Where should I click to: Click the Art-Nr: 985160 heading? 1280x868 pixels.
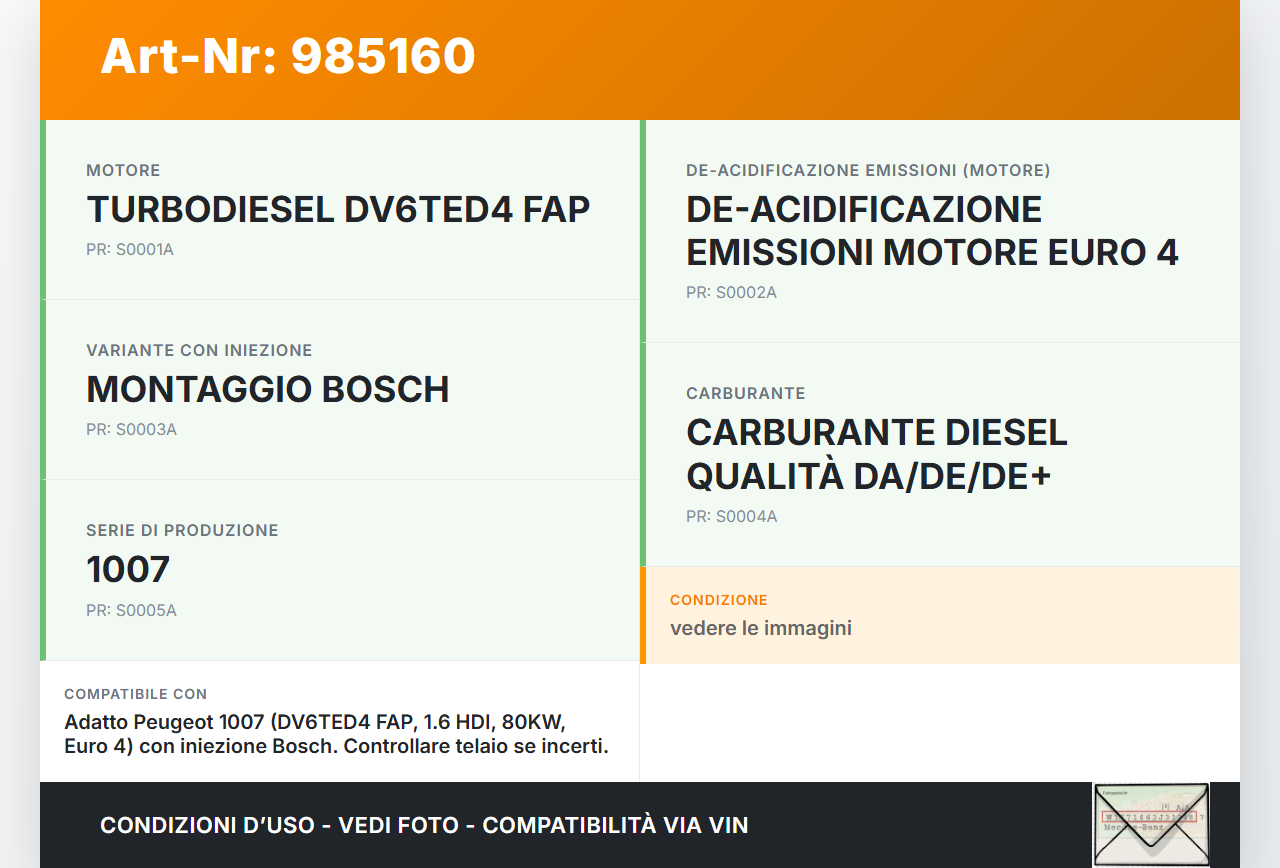(x=288, y=56)
